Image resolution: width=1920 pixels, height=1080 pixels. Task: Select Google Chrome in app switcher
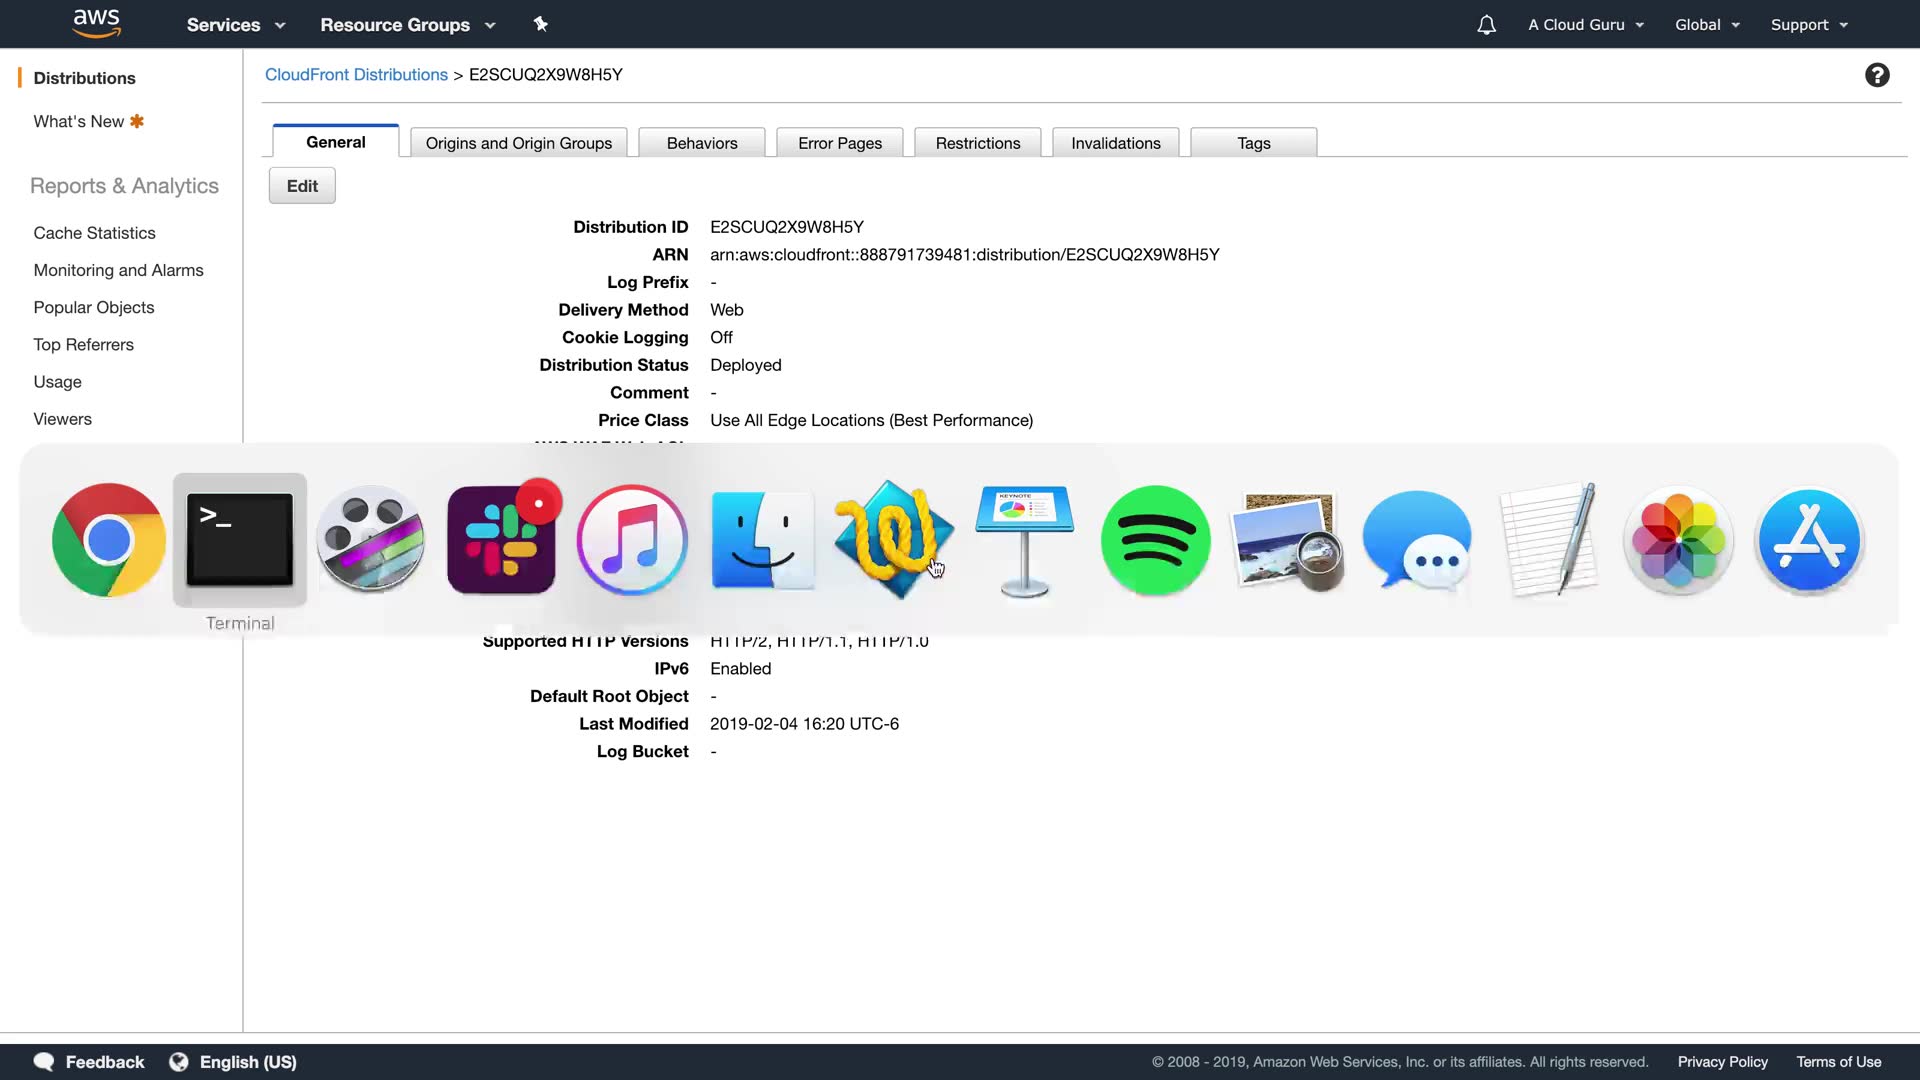pyautogui.click(x=109, y=540)
